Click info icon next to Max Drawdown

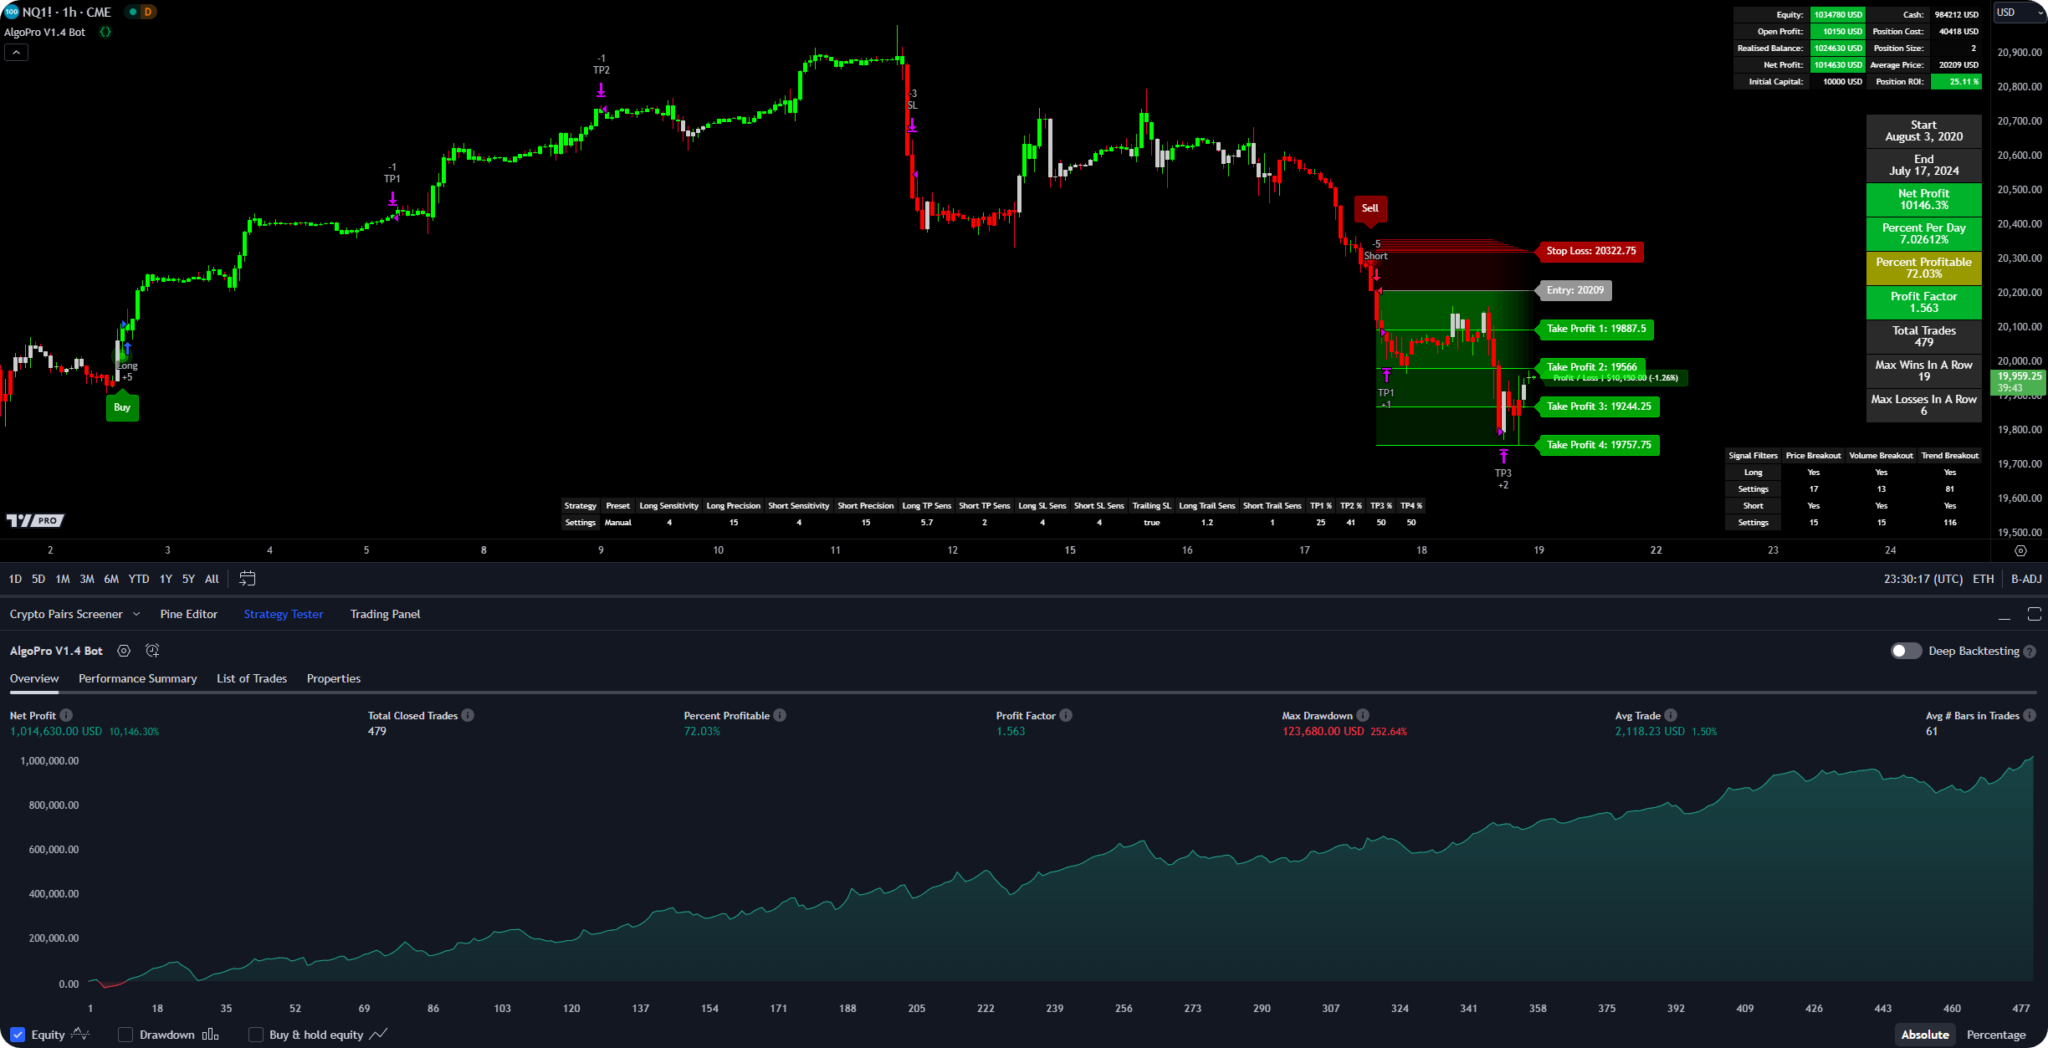coord(1363,716)
